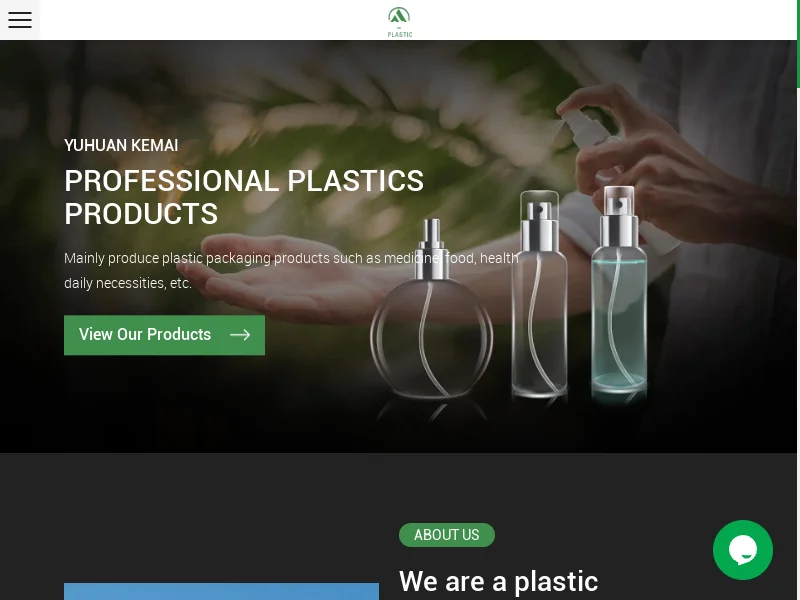
Task: Click the green Plastic logo in header
Action: 399,21
